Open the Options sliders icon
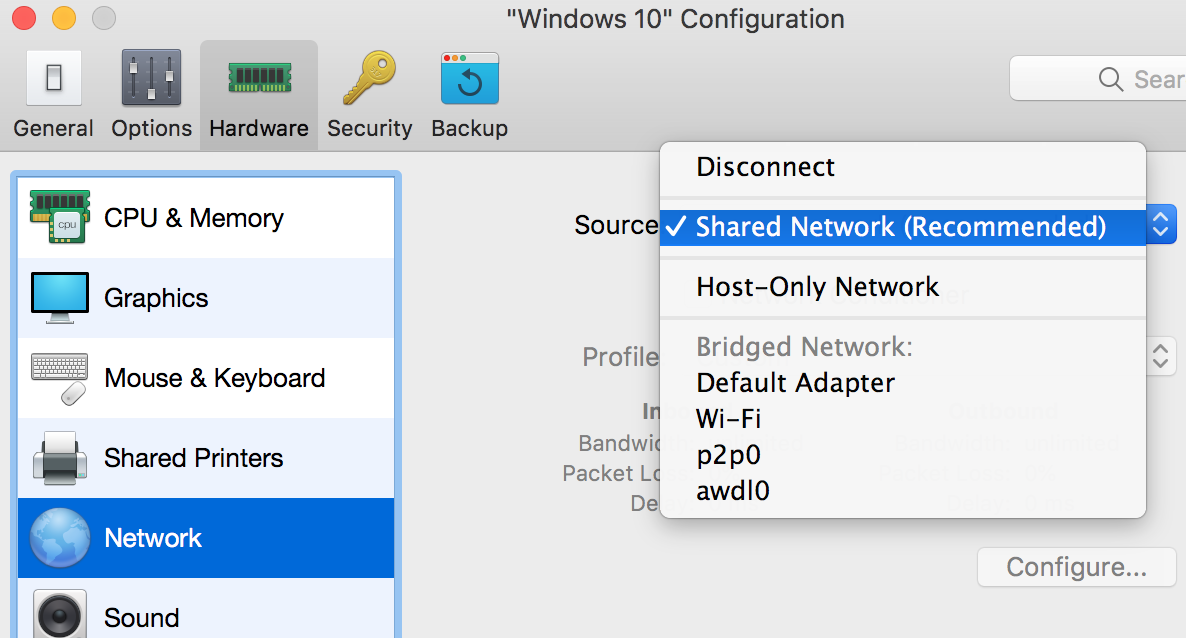1186x638 pixels. point(151,79)
